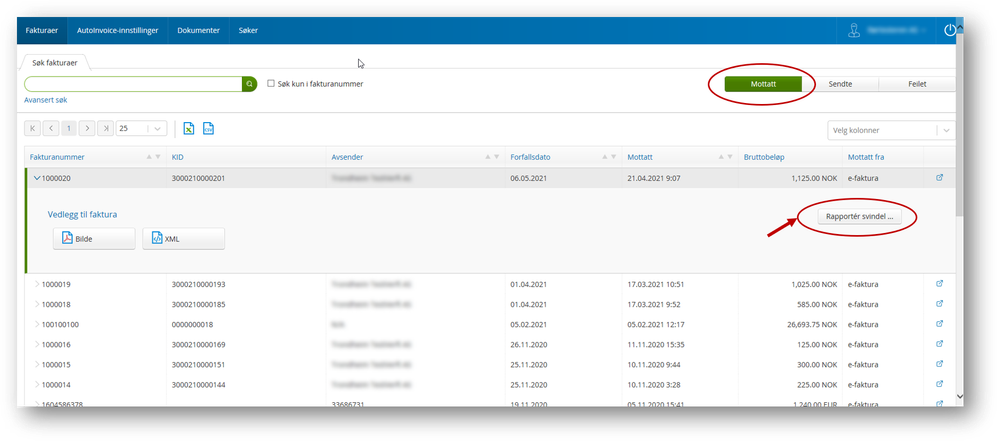
Task: Show Mottatt invoices
Action: click(763, 84)
